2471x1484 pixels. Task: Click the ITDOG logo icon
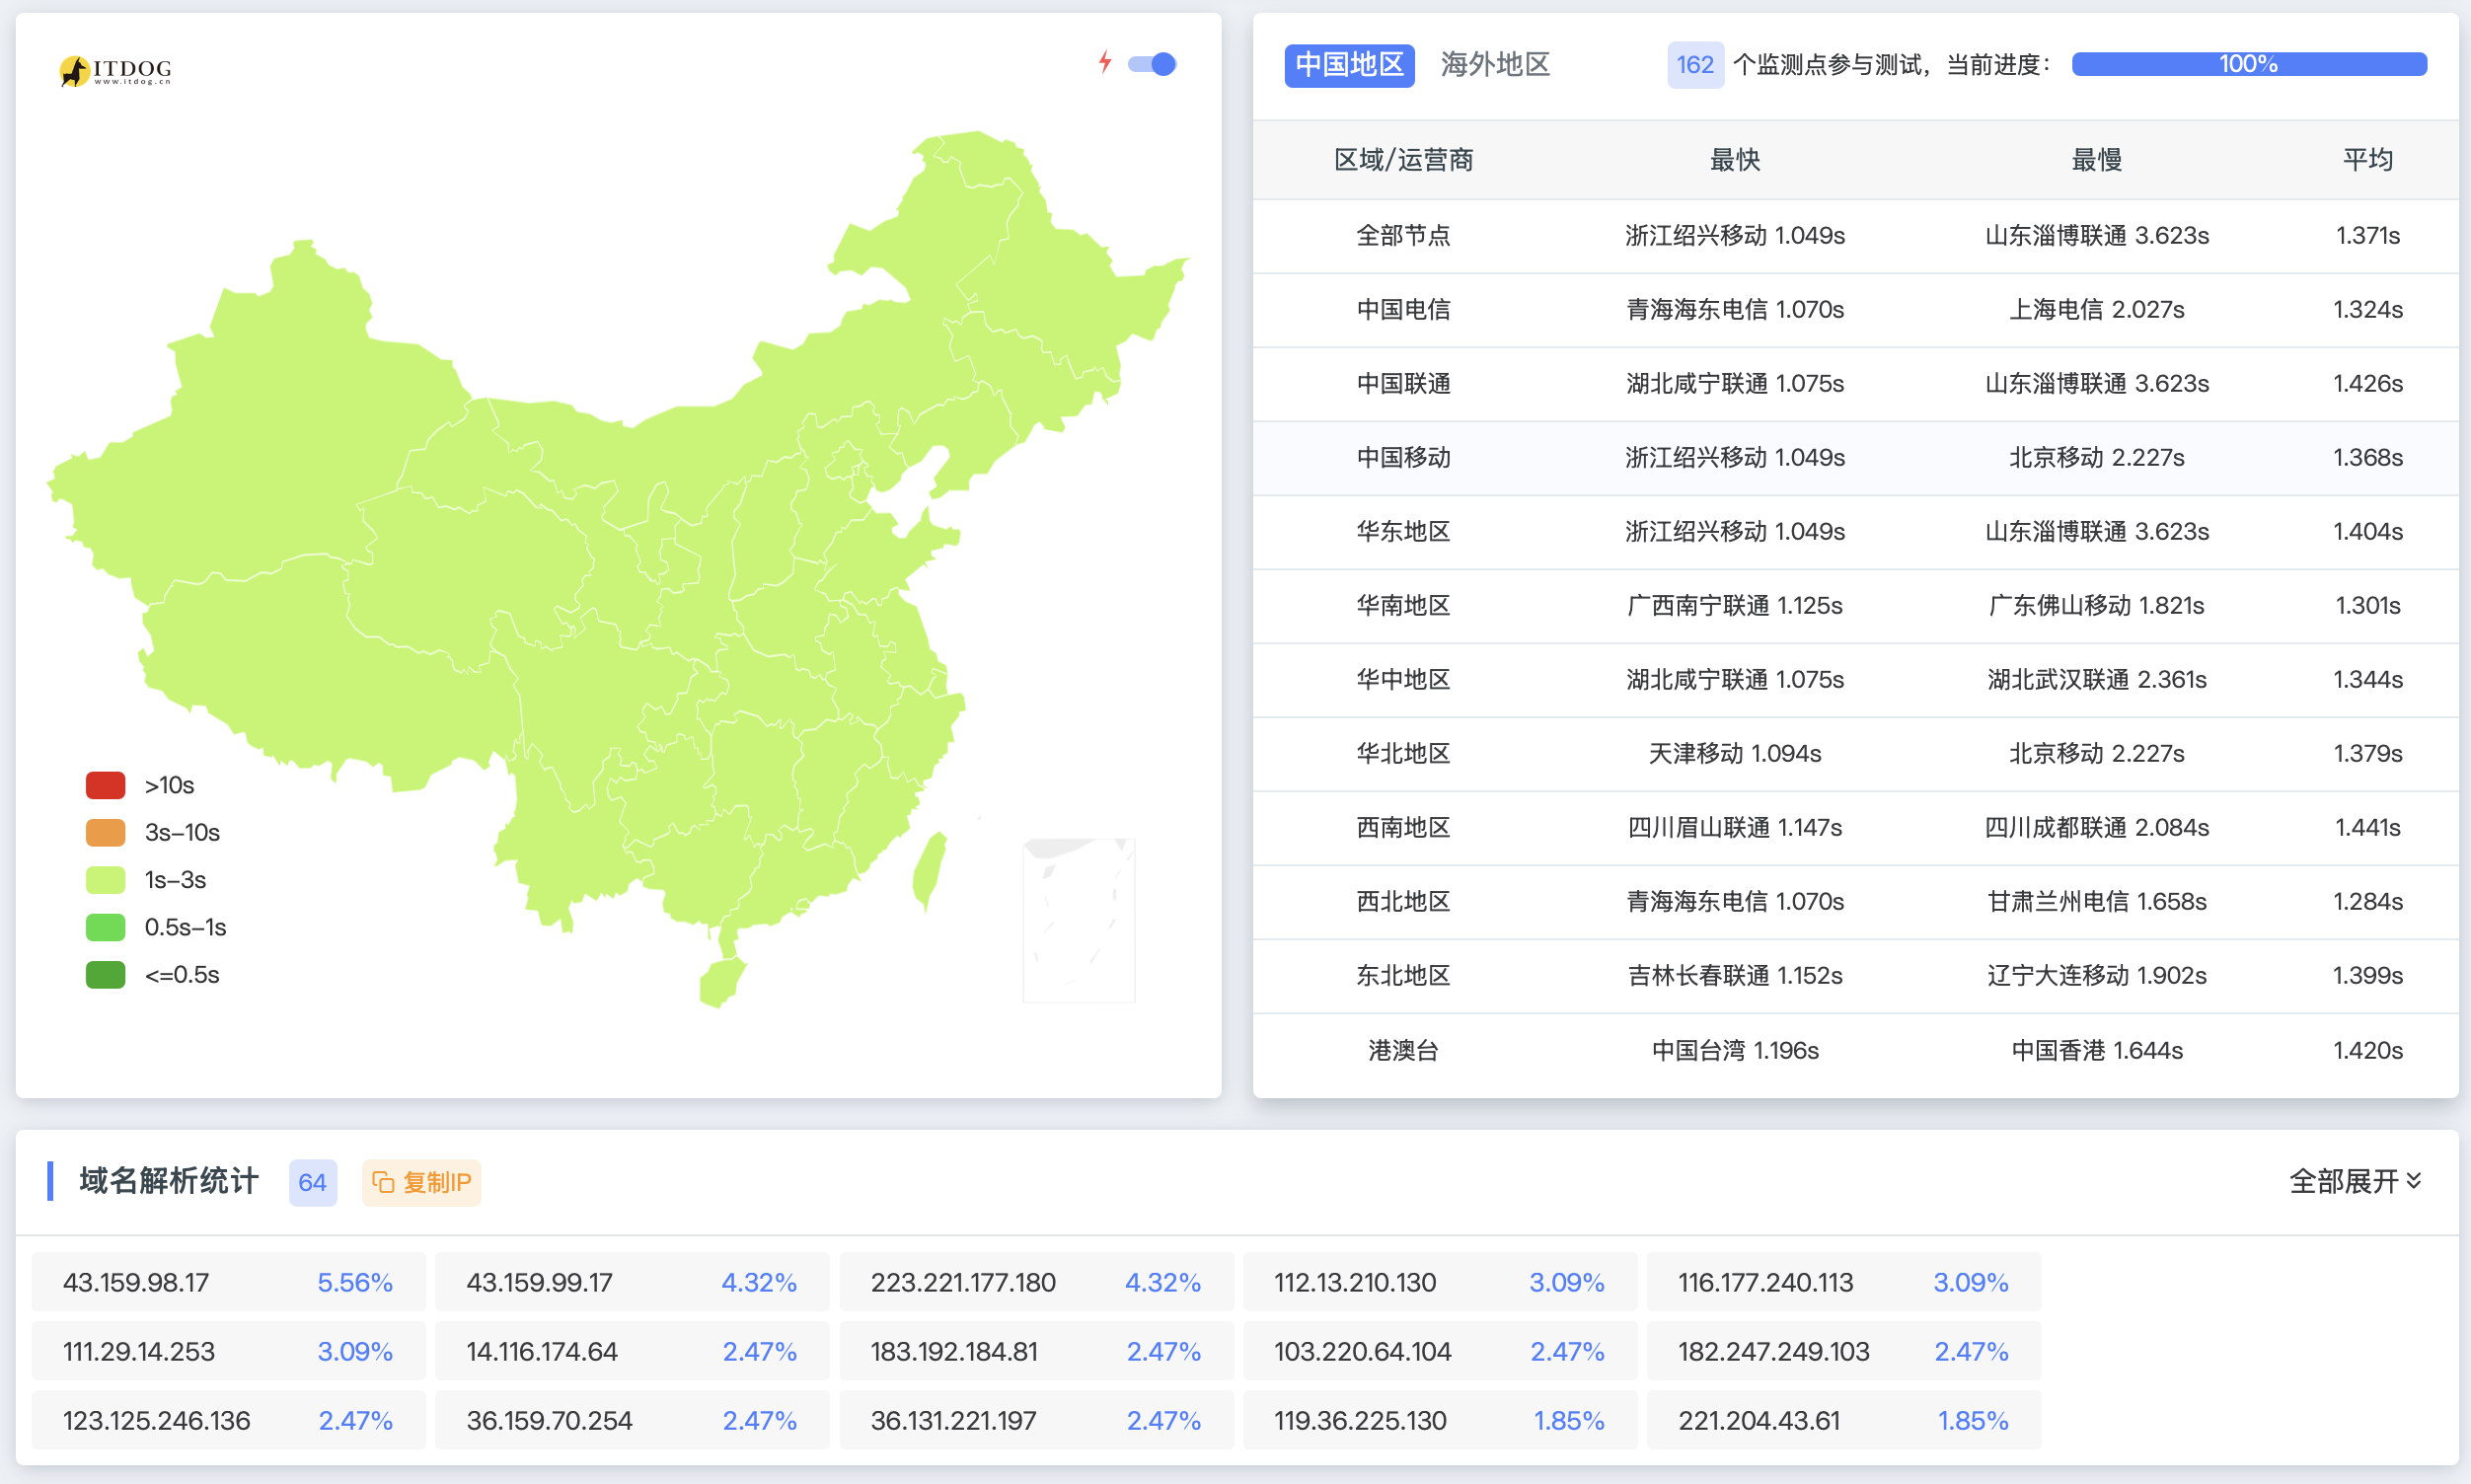(x=75, y=71)
